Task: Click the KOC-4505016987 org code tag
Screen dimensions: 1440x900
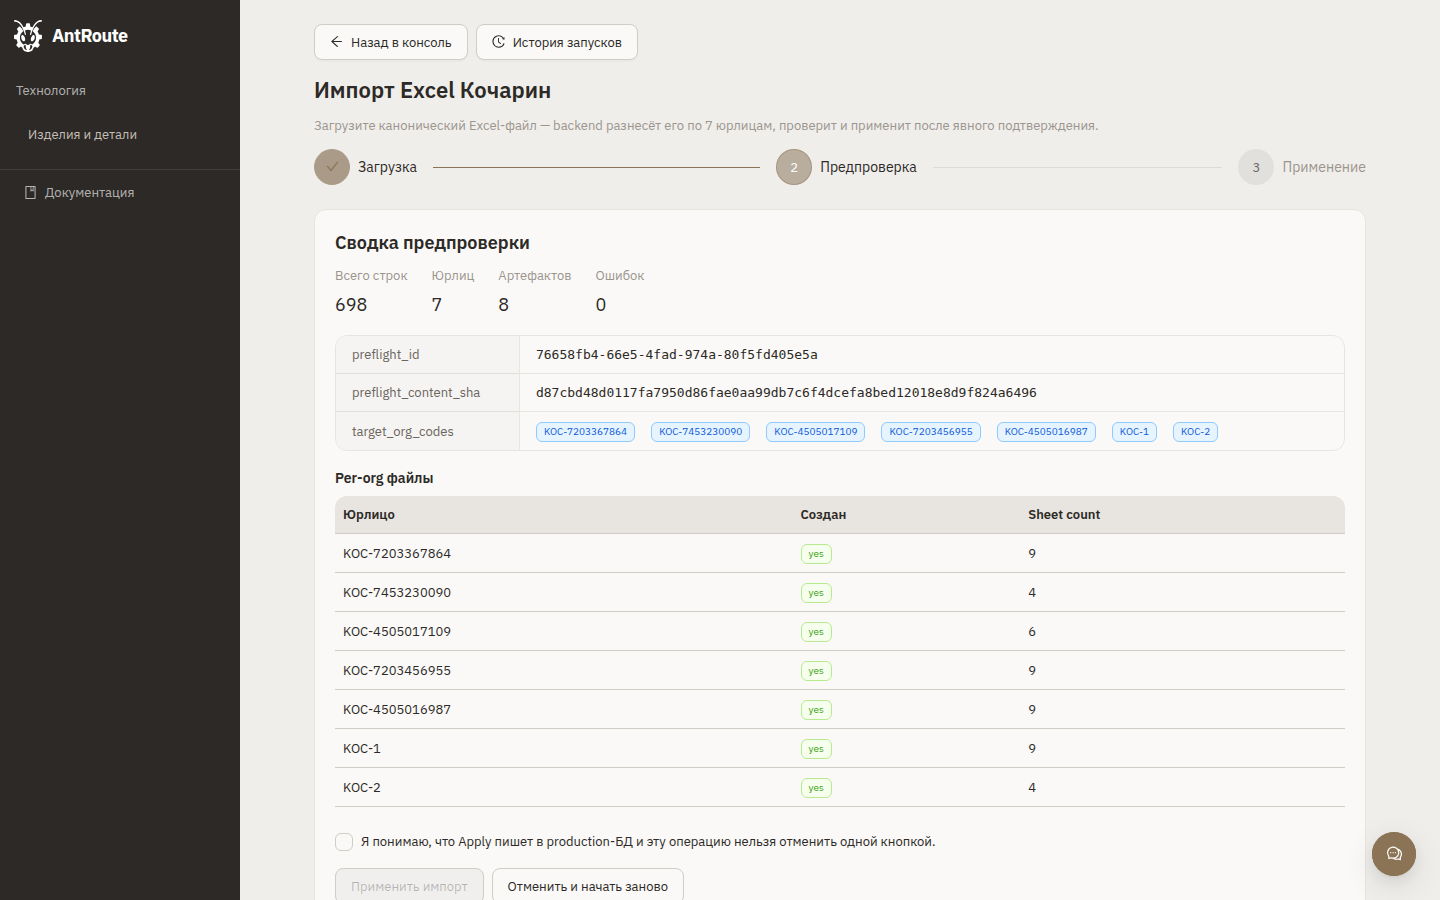Action: 1046,432
